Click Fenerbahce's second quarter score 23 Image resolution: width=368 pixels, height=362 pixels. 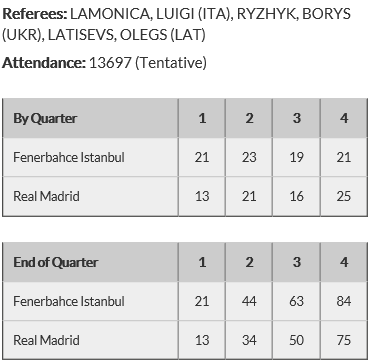click(249, 157)
